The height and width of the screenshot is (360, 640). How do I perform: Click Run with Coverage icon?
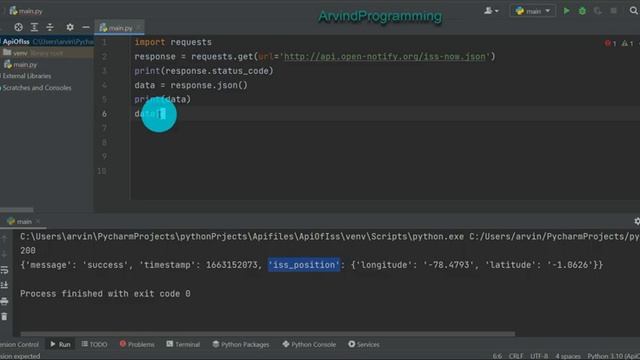pyautogui.click(x=598, y=11)
